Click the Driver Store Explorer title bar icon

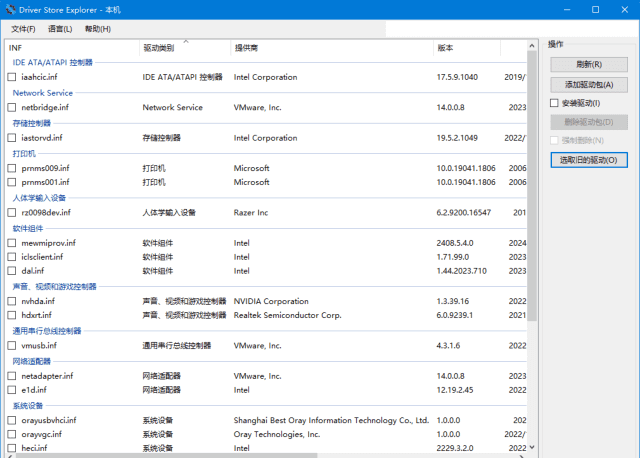coord(11,9)
